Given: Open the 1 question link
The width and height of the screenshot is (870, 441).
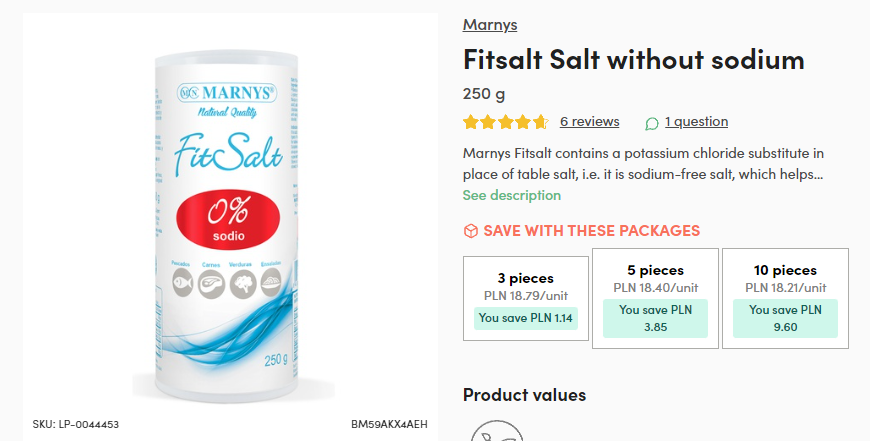Looking at the screenshot, I should pyautogui.click(x=696, y=121).
